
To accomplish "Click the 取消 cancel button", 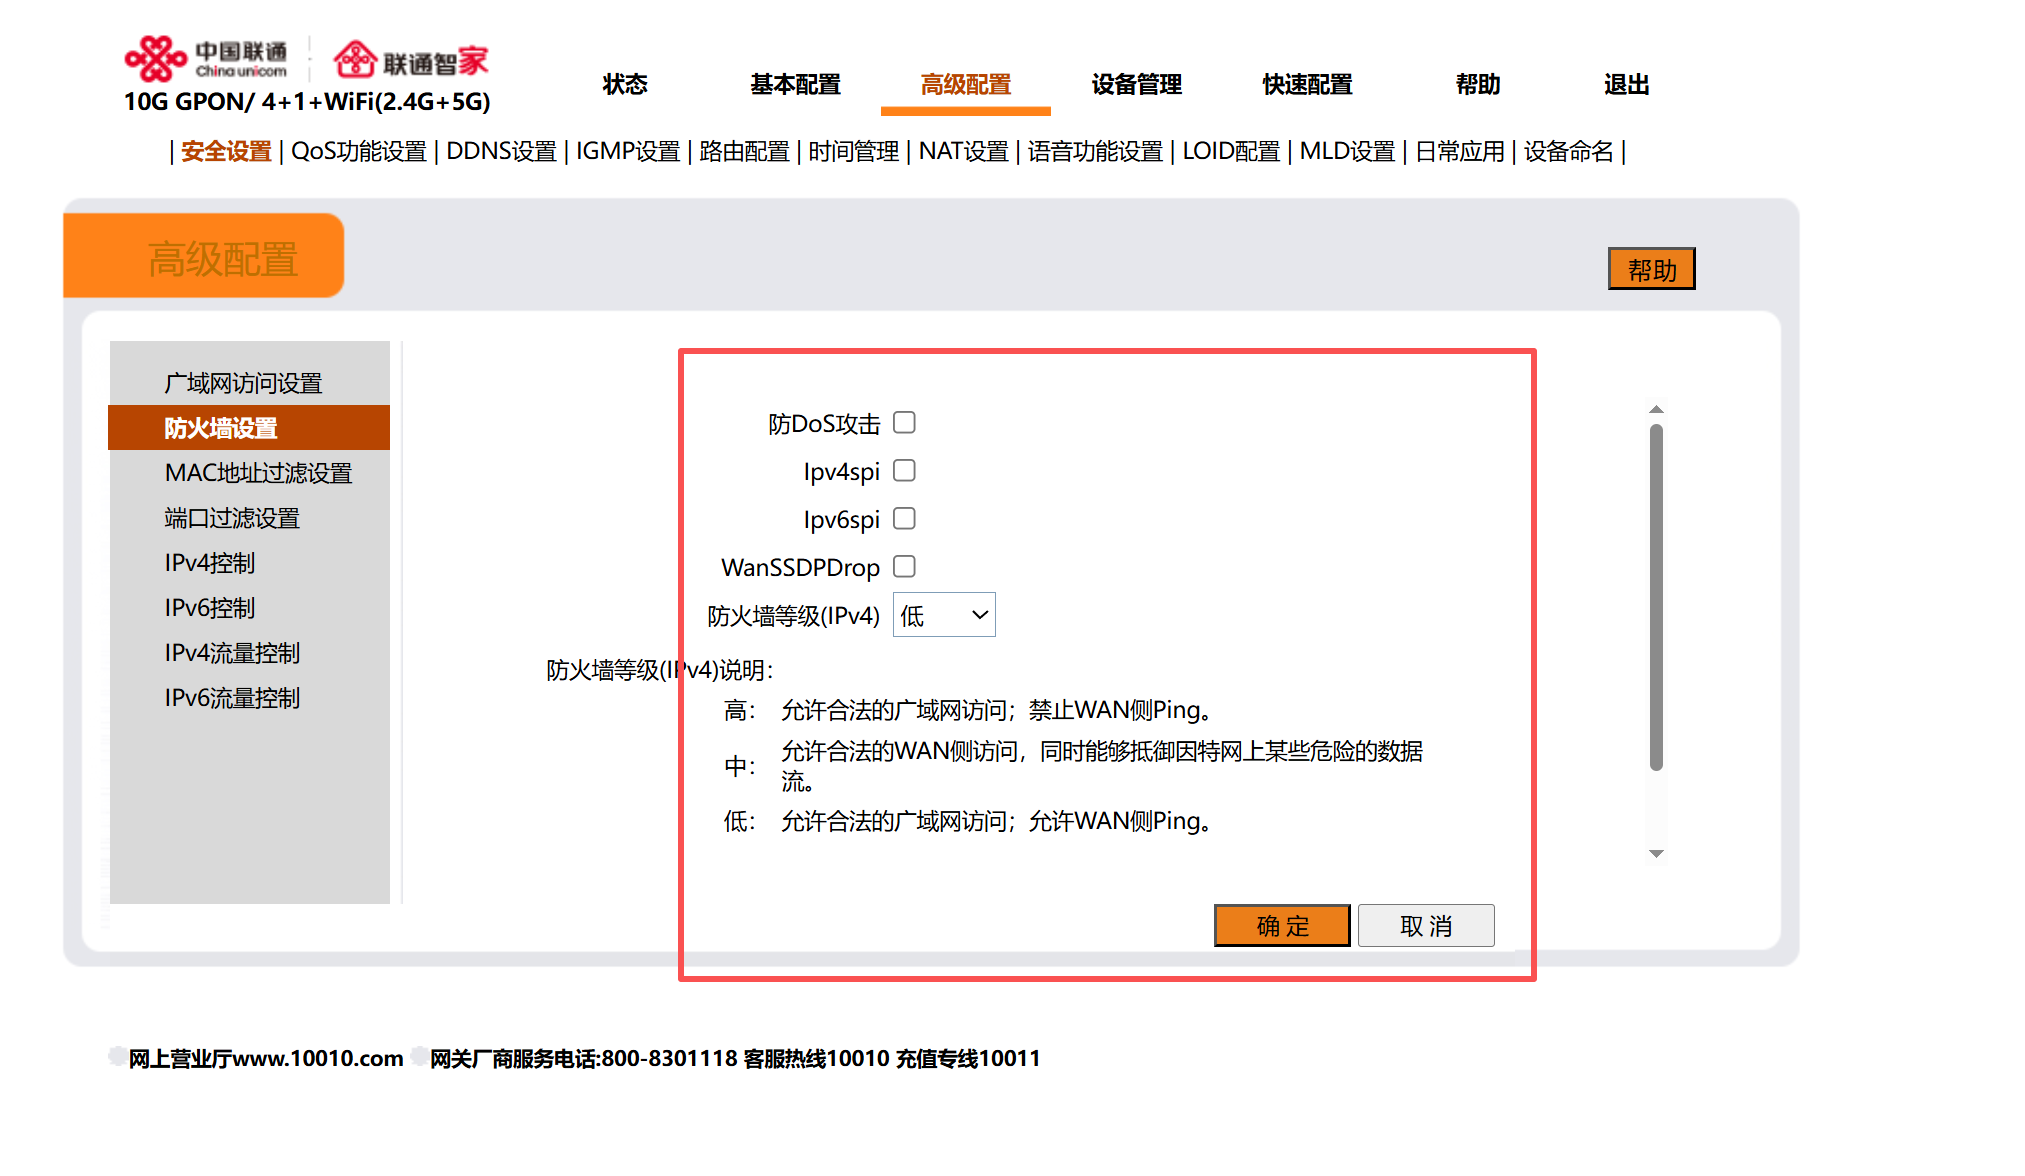I will 1425,926.
